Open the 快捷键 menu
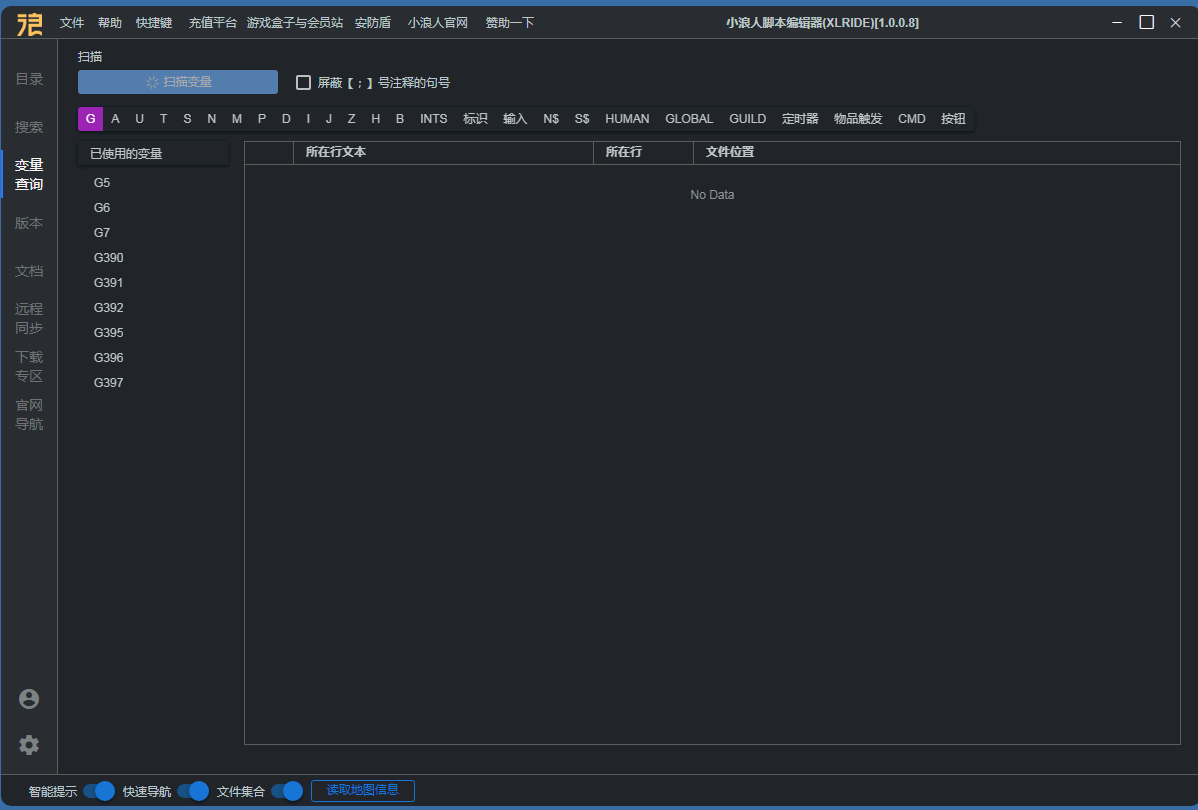The image size is (1198, 810). [x=154, y=22]
